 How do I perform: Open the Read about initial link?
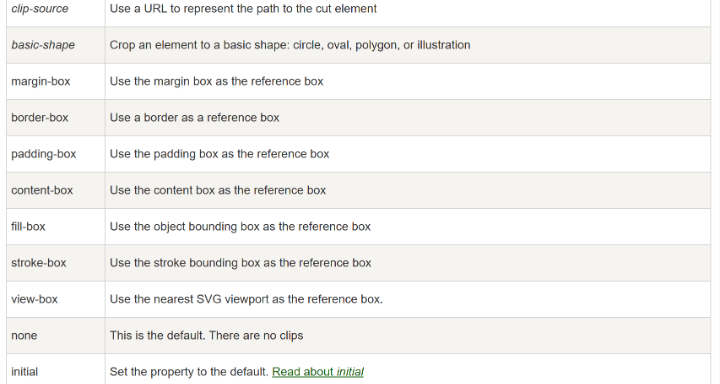click(x=318, y=372)
